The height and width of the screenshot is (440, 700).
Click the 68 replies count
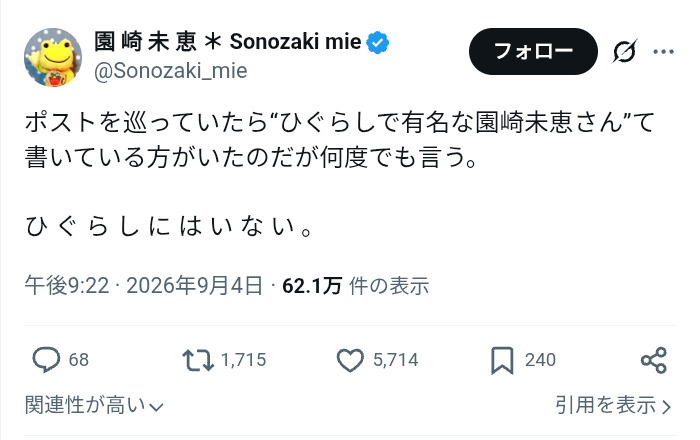tap(79, 360)
